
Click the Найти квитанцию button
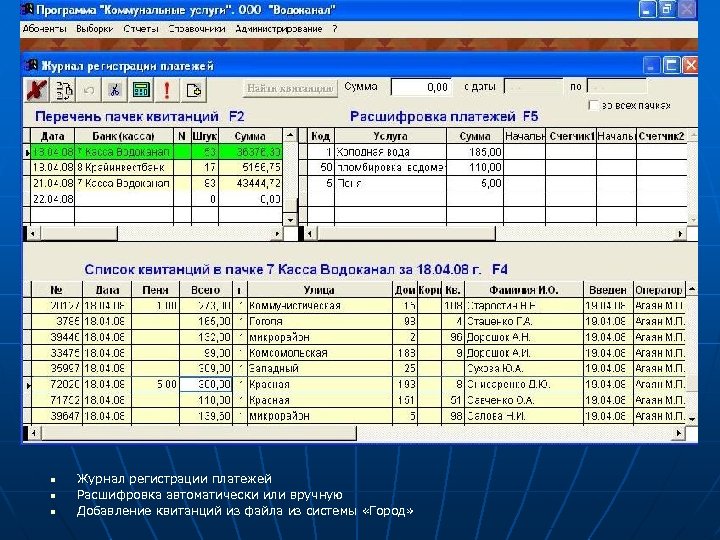pos(290,89)
